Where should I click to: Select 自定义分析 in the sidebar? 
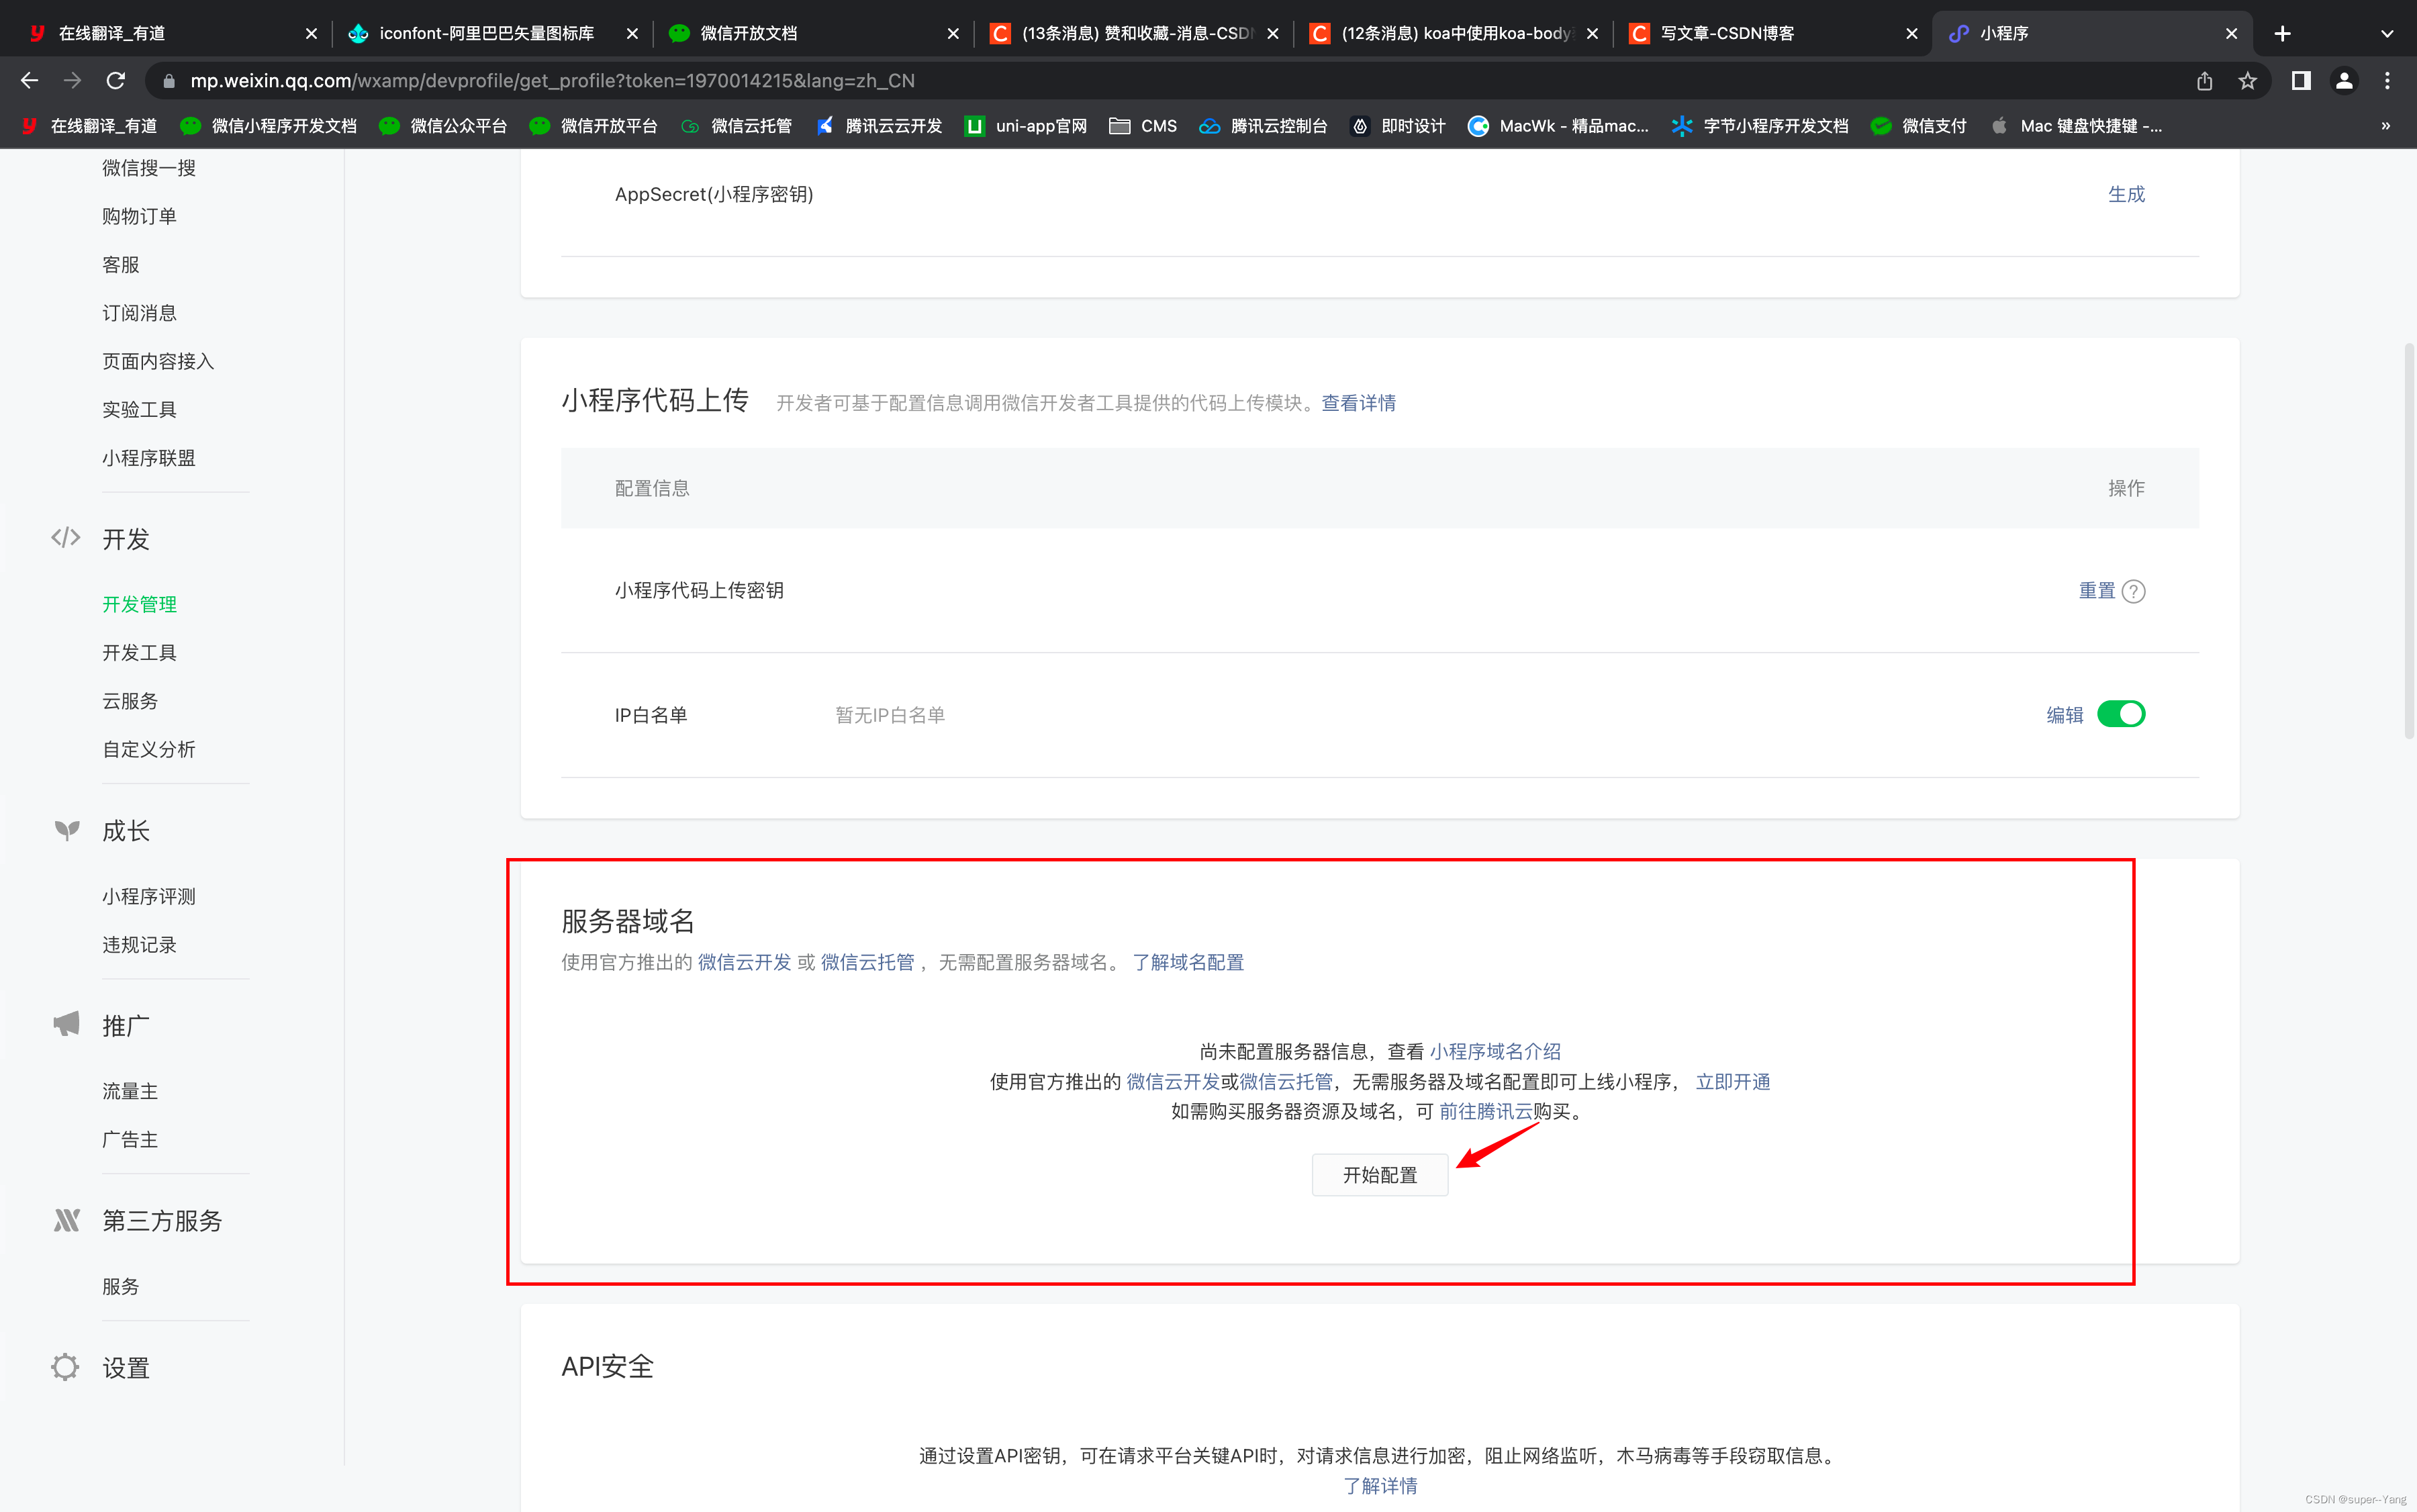[x=149, y=749]
